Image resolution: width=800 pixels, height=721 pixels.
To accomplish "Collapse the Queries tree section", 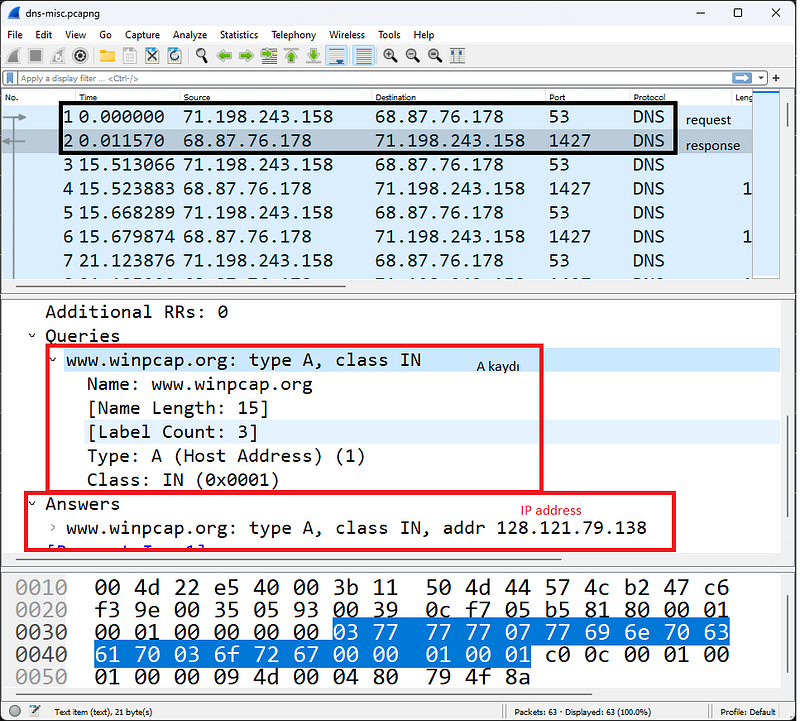I will 32,335.
